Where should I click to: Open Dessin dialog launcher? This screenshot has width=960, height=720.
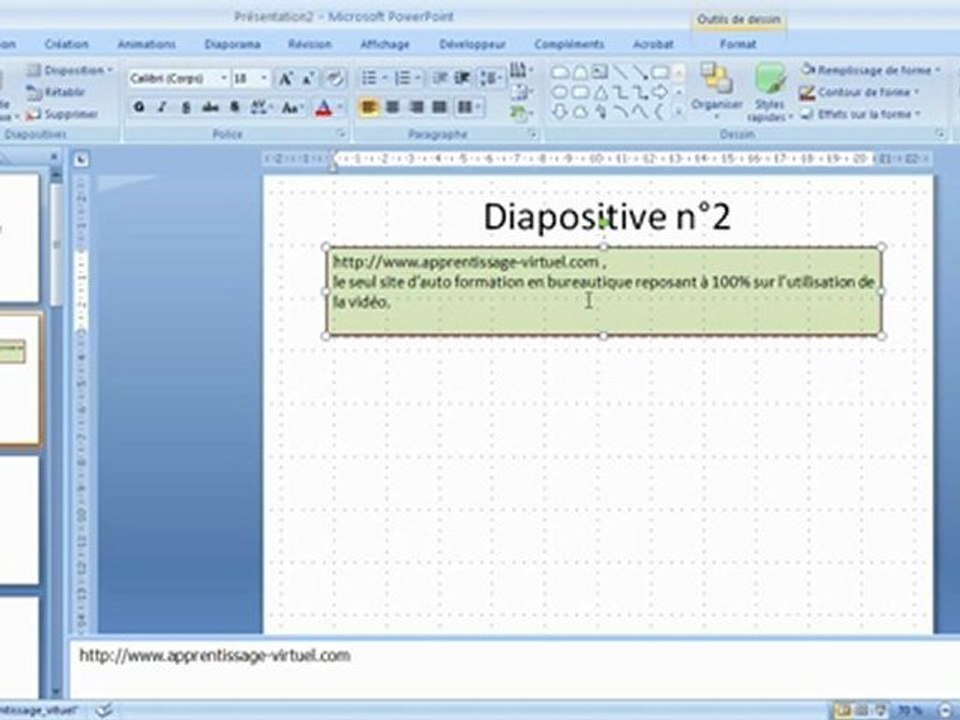click(x=939, y=134)
